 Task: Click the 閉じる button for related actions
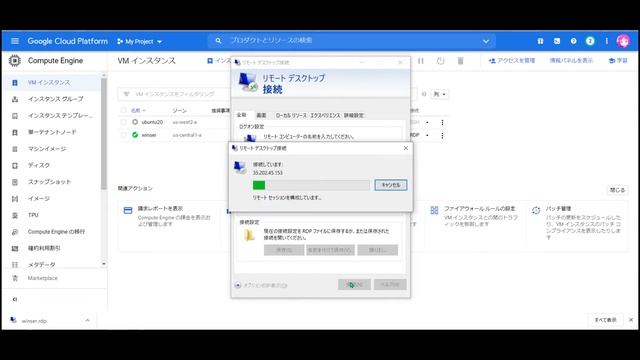pyautogui.click(x=617, y=190)
